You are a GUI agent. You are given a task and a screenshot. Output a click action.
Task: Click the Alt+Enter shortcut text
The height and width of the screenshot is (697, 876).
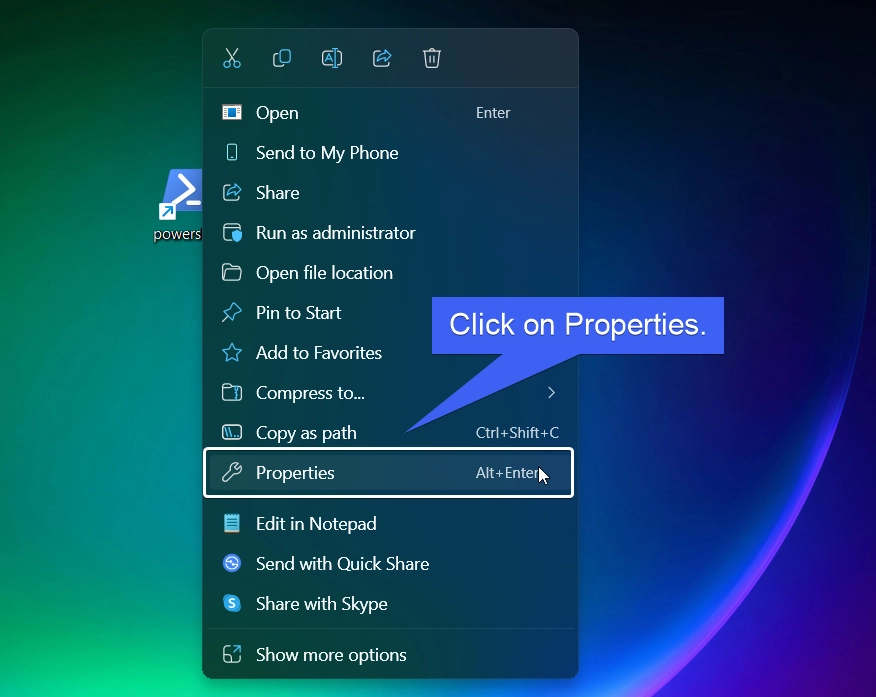pos(507,473)
